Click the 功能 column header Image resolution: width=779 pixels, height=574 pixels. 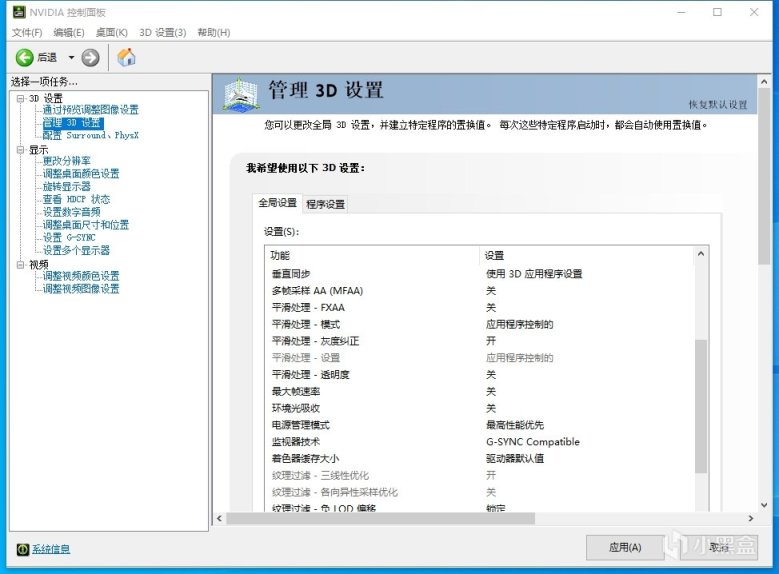point(372,255)
